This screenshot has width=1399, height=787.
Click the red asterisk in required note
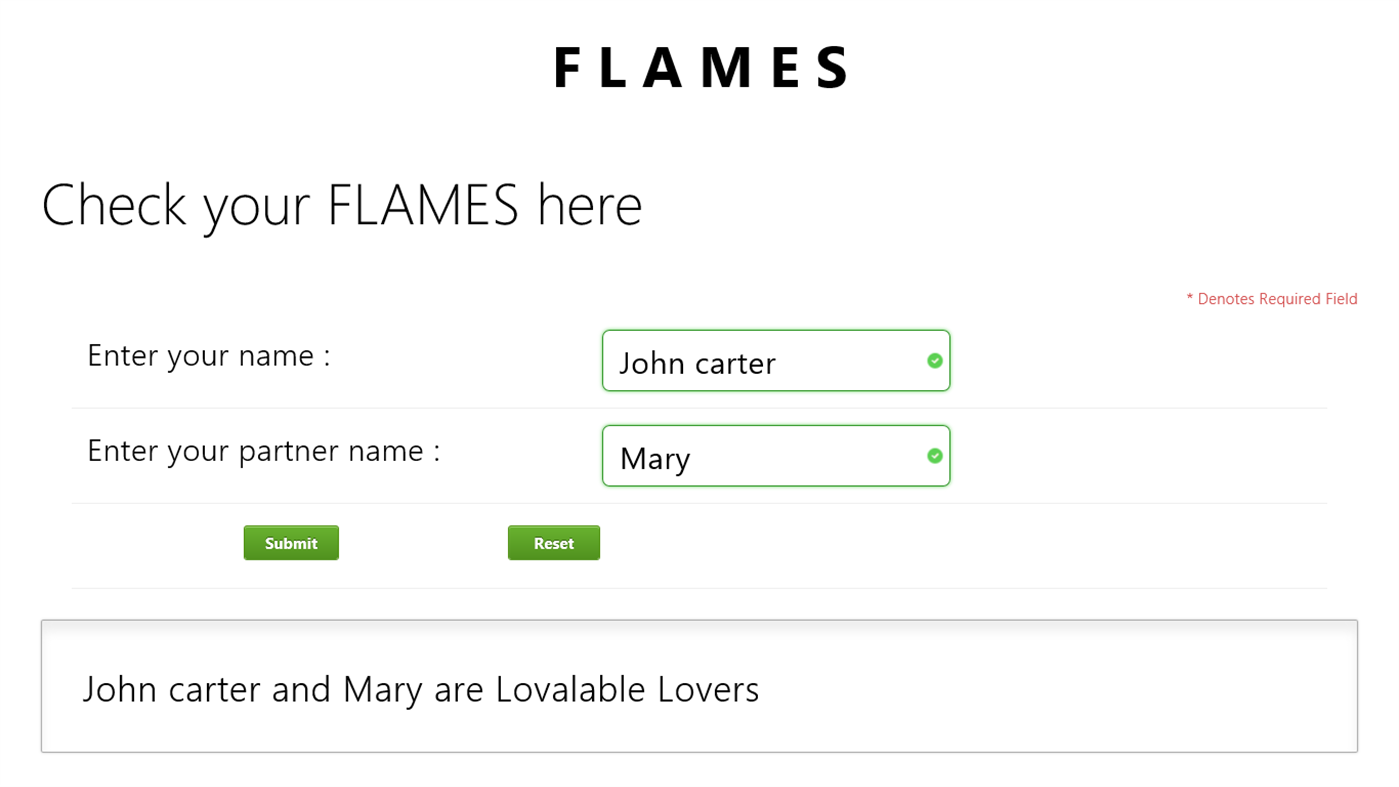(x=1190, y=299)
